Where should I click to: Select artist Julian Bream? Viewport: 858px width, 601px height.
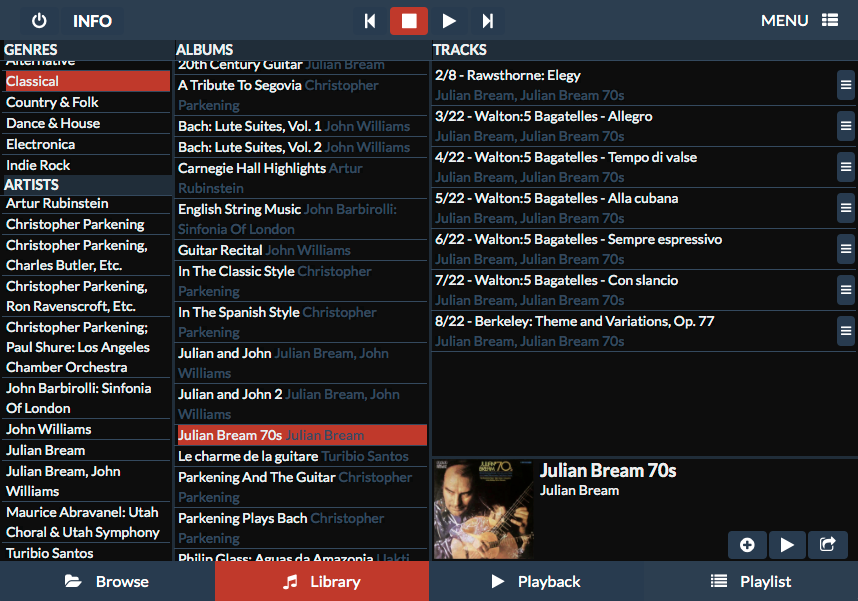coord(88,450)
